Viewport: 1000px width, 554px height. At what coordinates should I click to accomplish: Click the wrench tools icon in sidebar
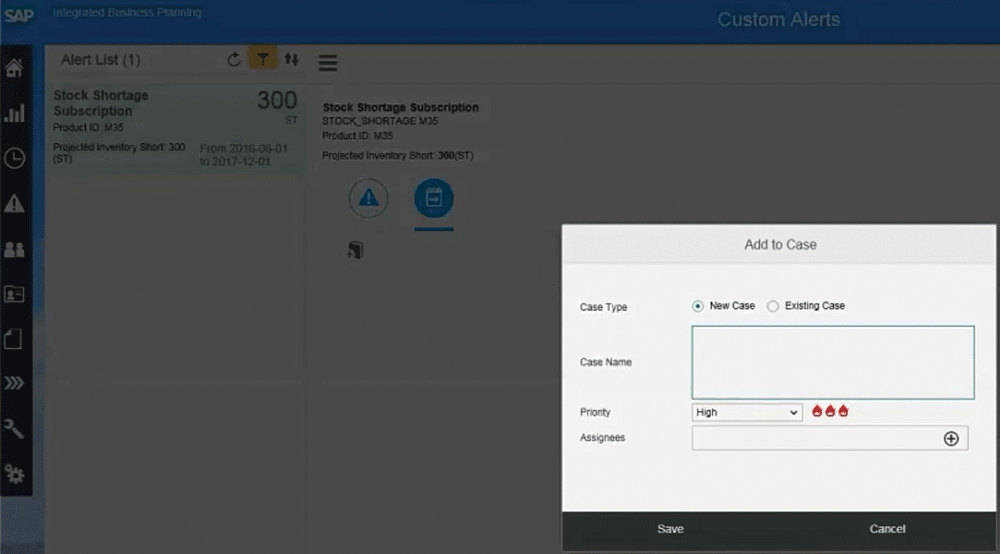coord(14,429)
